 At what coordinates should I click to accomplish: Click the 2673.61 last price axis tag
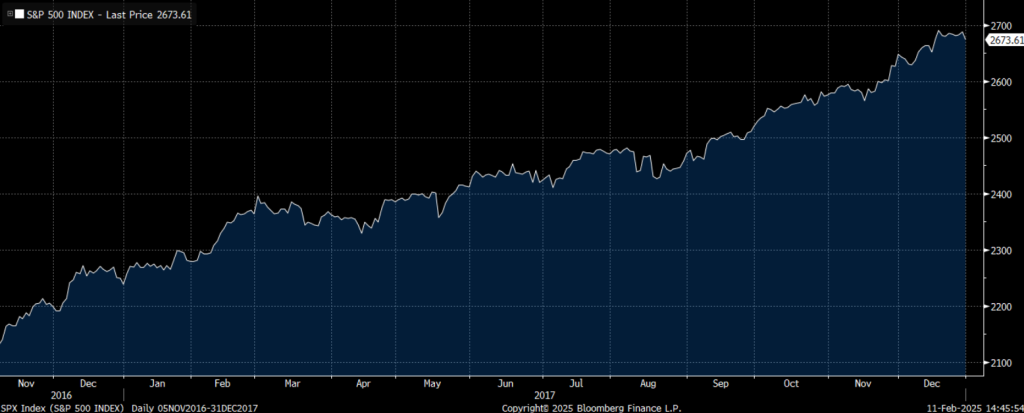pos(1004,39)
